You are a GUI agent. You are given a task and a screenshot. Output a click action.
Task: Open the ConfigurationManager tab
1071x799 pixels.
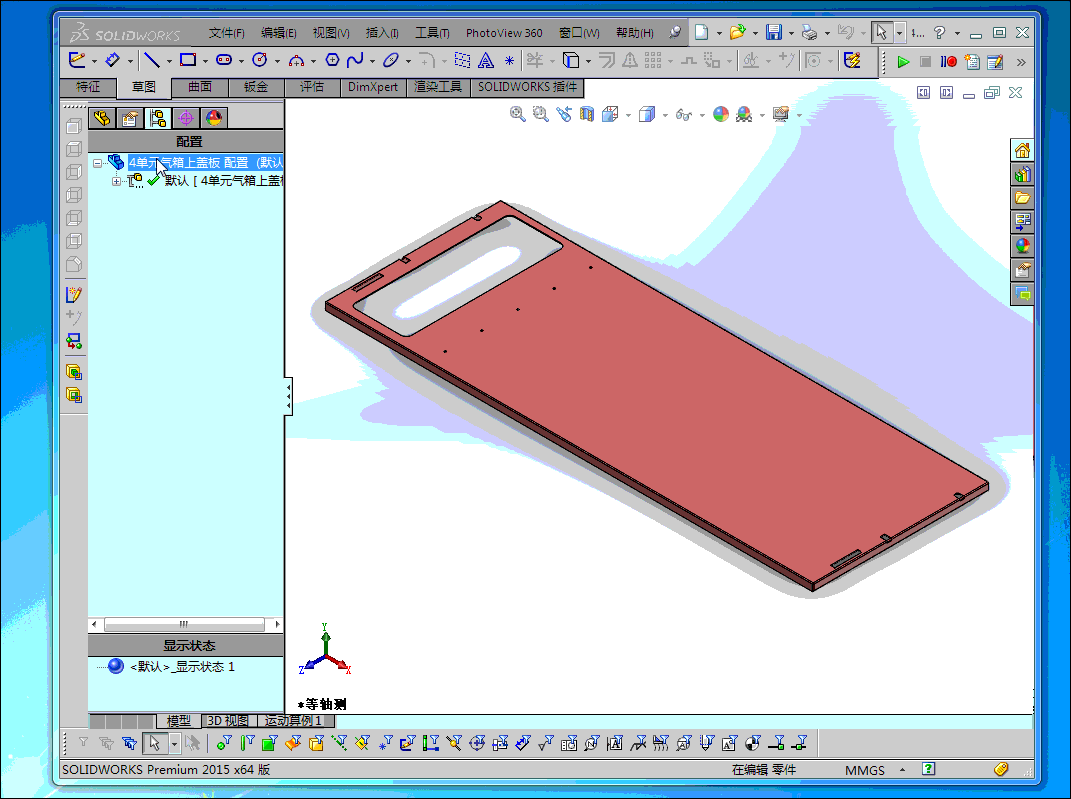coord(158,119)
